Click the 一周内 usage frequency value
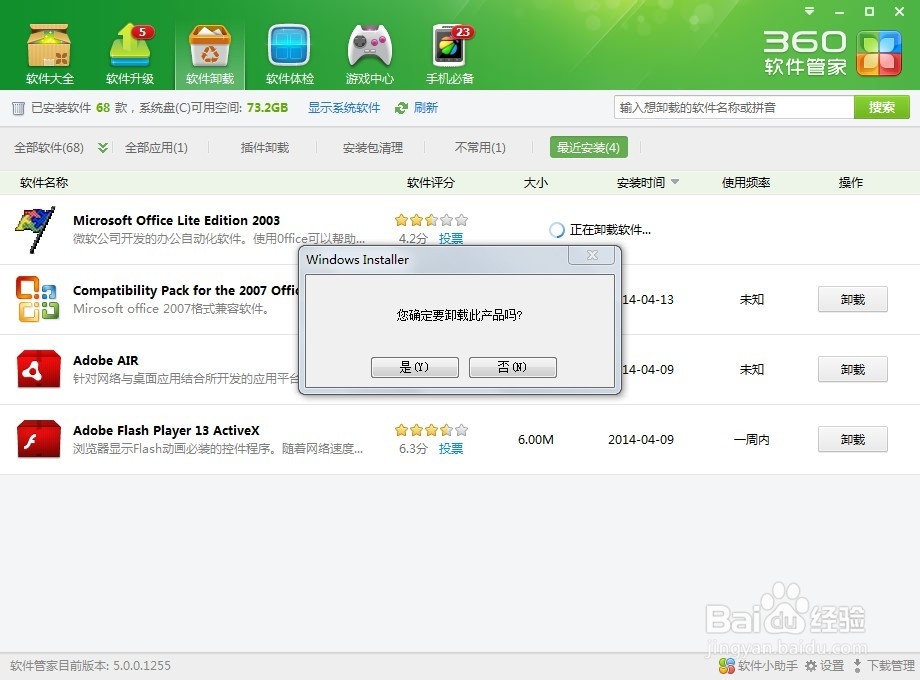 (752, 439)
